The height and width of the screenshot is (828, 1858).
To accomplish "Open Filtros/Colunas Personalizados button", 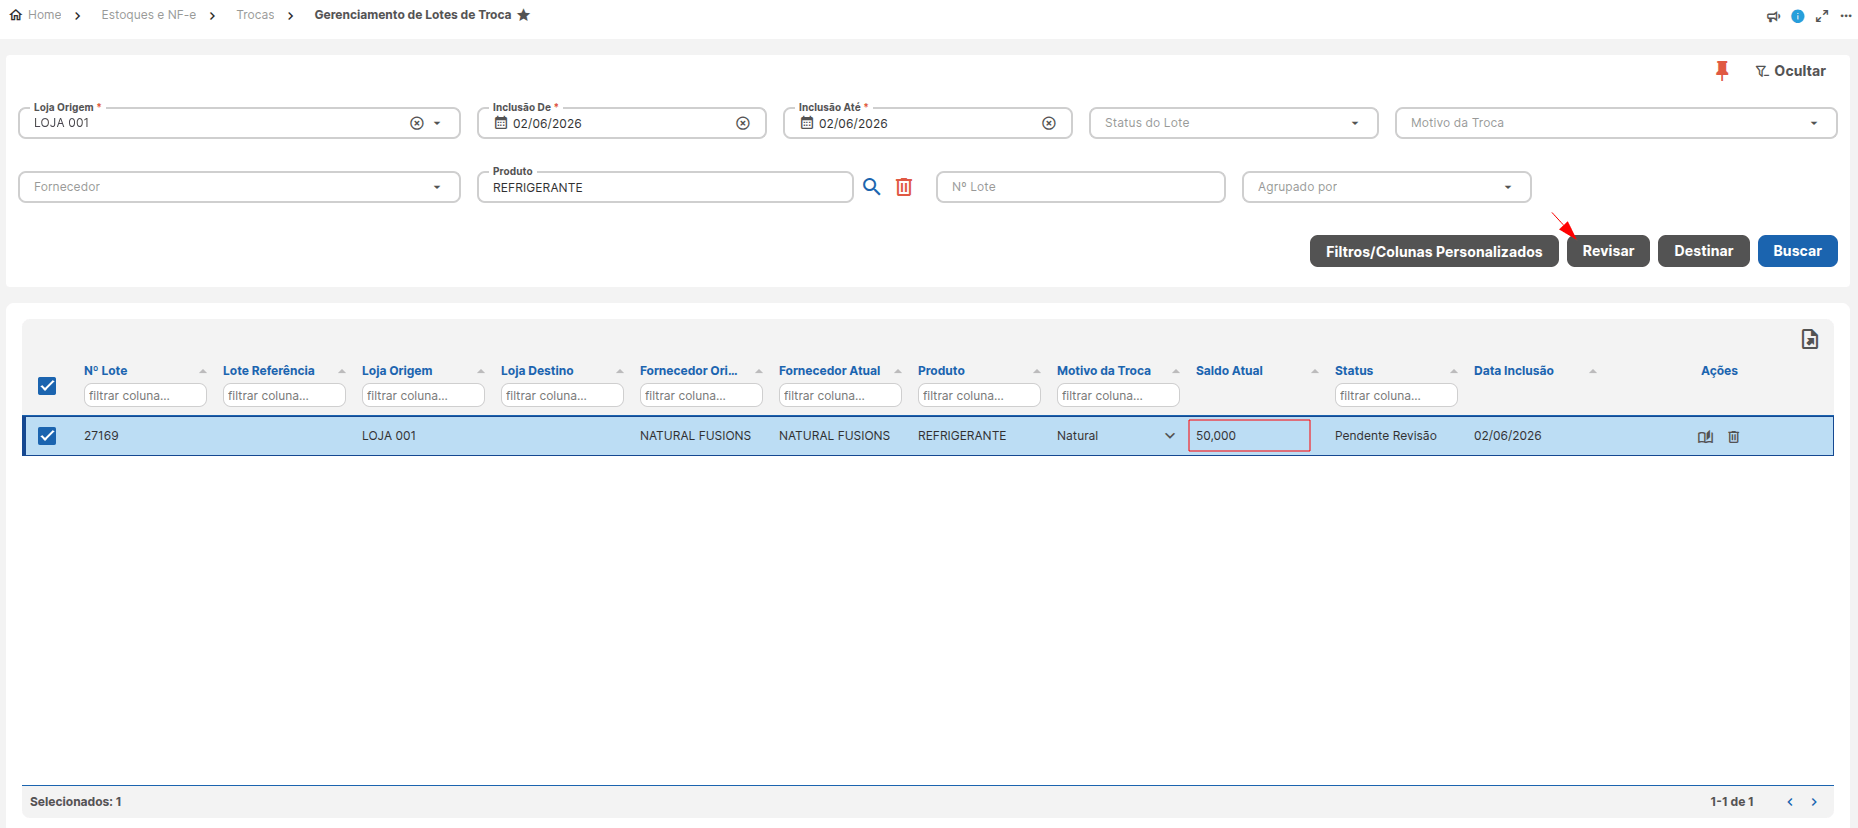I will [1434, 251].
